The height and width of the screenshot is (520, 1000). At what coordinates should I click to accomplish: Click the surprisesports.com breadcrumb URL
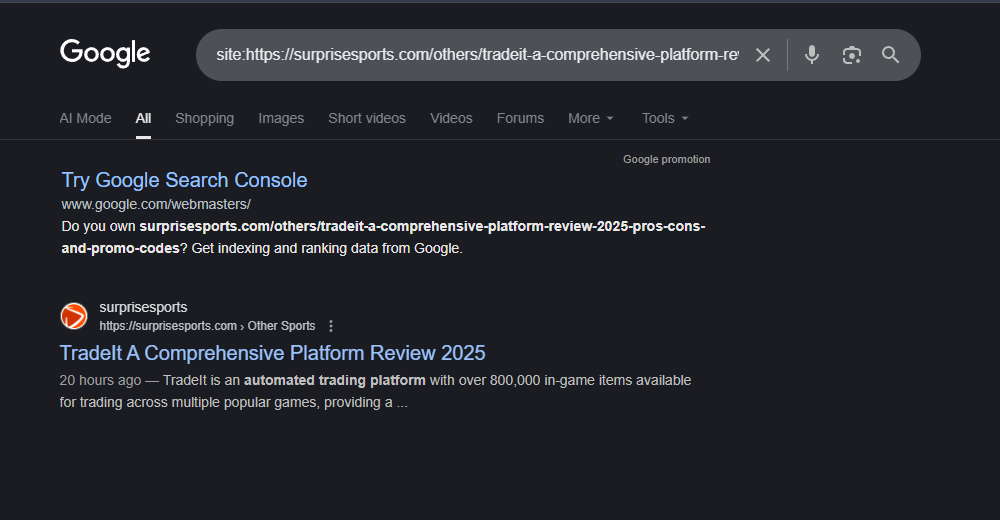(168, 326)
